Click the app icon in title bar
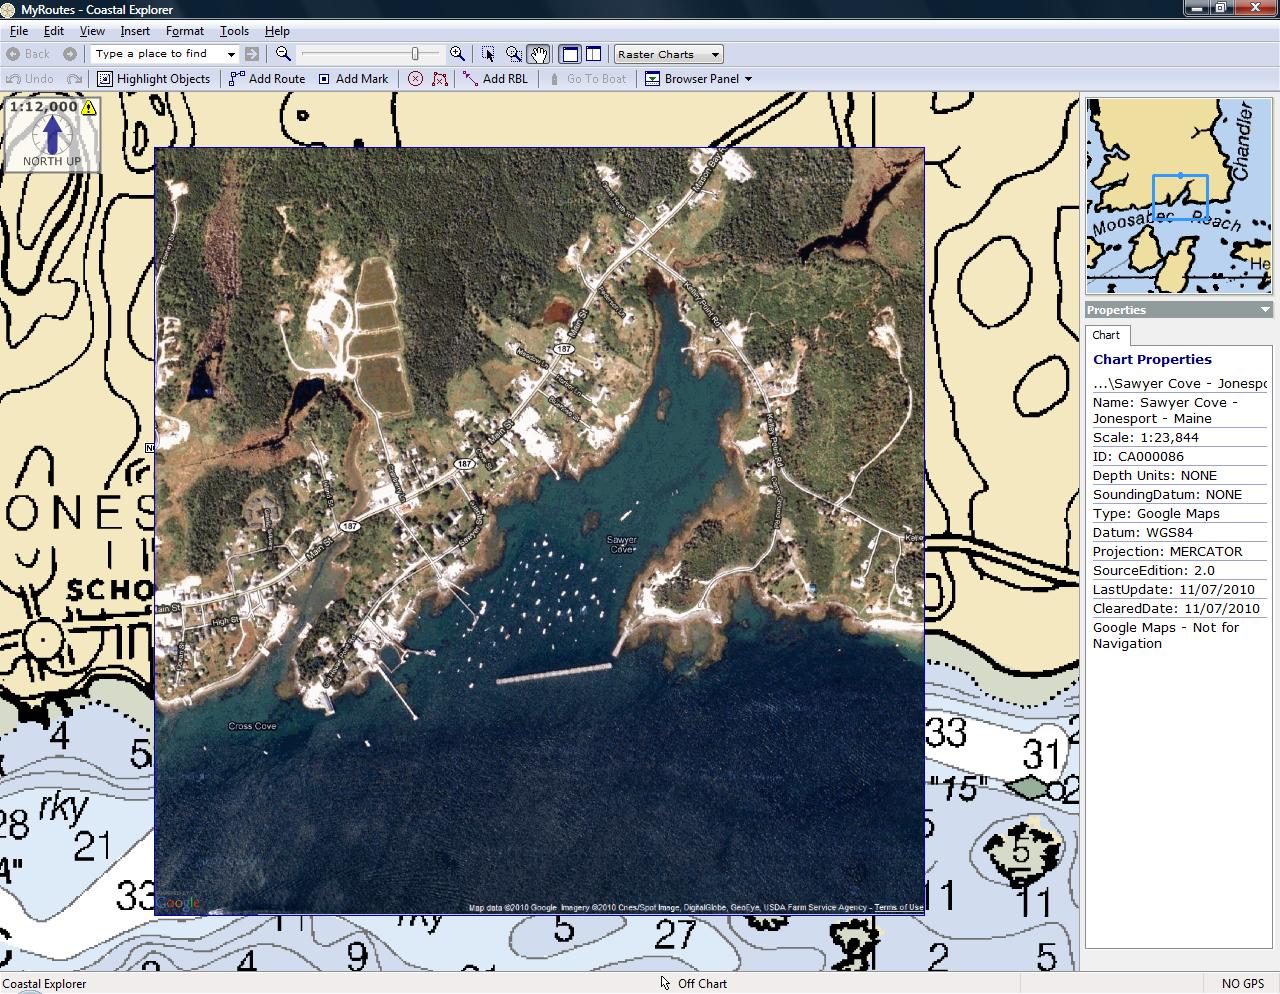Viewport: 1280px width, 994px height. [x=9, y=9]
